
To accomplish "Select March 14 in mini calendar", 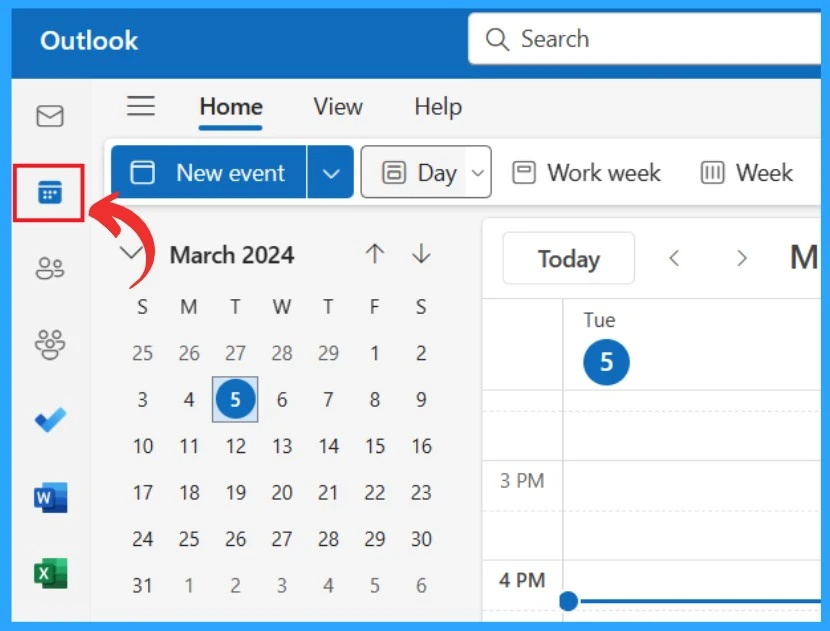I will pos(328,446).
